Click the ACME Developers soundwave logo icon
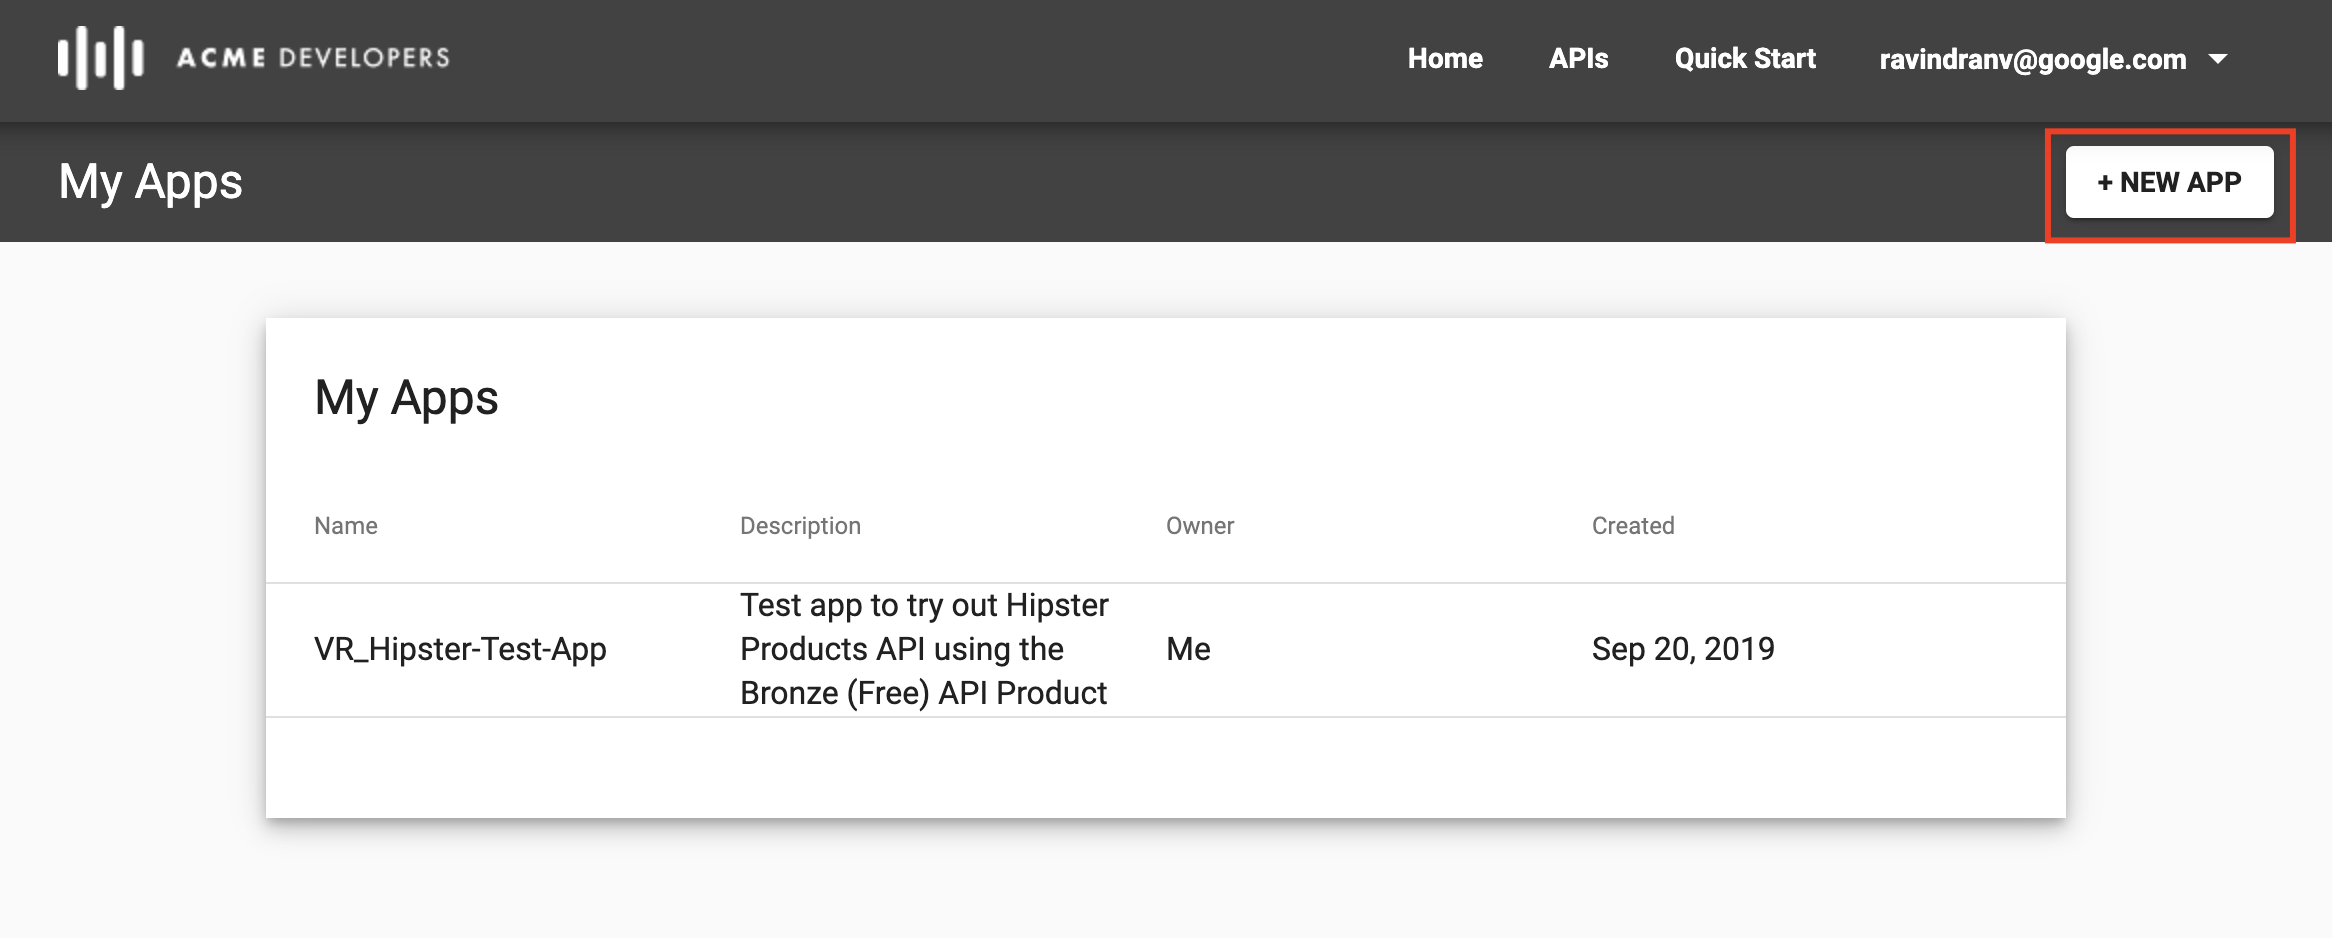Screen dimensions: 2332x938 [100, 58]
